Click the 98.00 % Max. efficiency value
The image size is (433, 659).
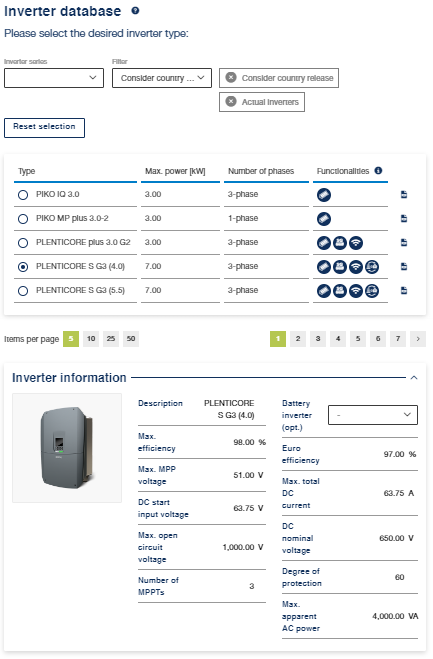coord(250,442)
